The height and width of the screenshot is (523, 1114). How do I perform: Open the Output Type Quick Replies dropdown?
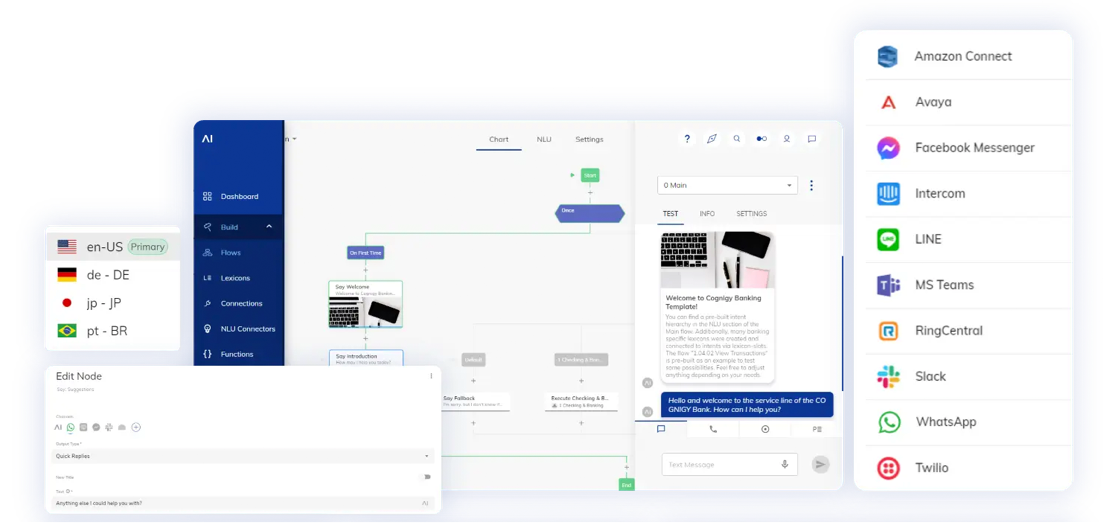click(x=244, y=456)
